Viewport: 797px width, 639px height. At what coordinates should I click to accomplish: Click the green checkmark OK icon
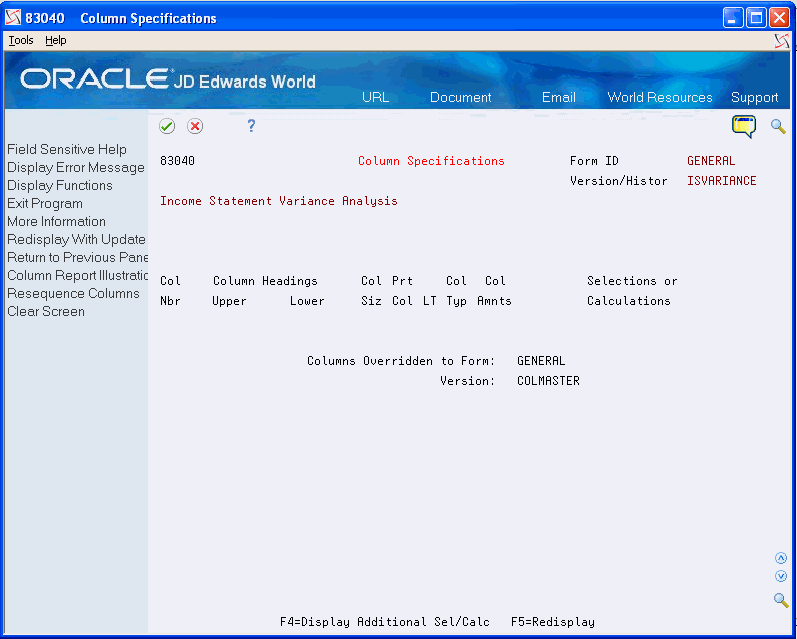pos(167,126)
